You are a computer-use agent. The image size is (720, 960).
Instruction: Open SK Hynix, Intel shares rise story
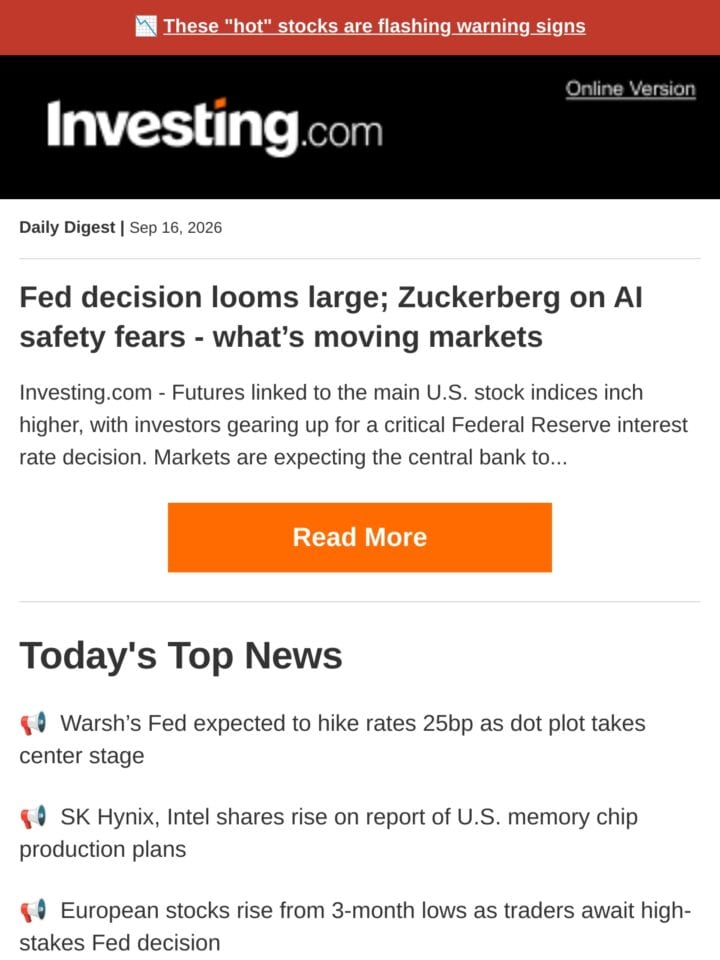click(x=329, y=833)
